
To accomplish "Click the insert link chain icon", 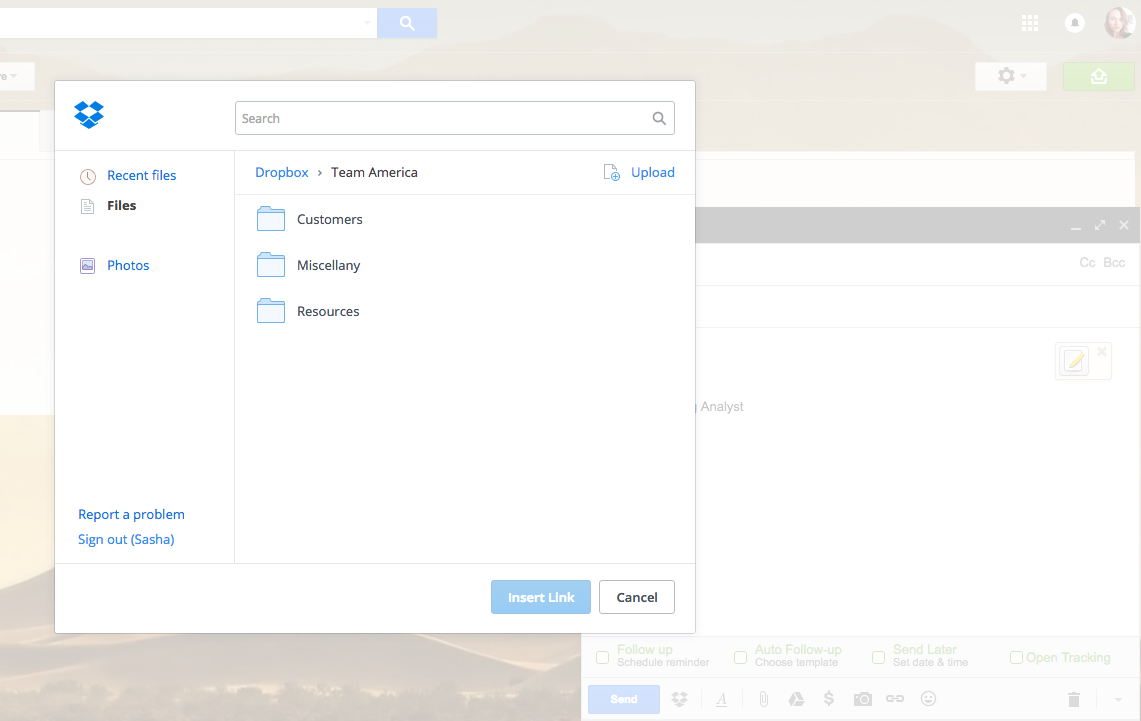I will (x=894, y=698).
